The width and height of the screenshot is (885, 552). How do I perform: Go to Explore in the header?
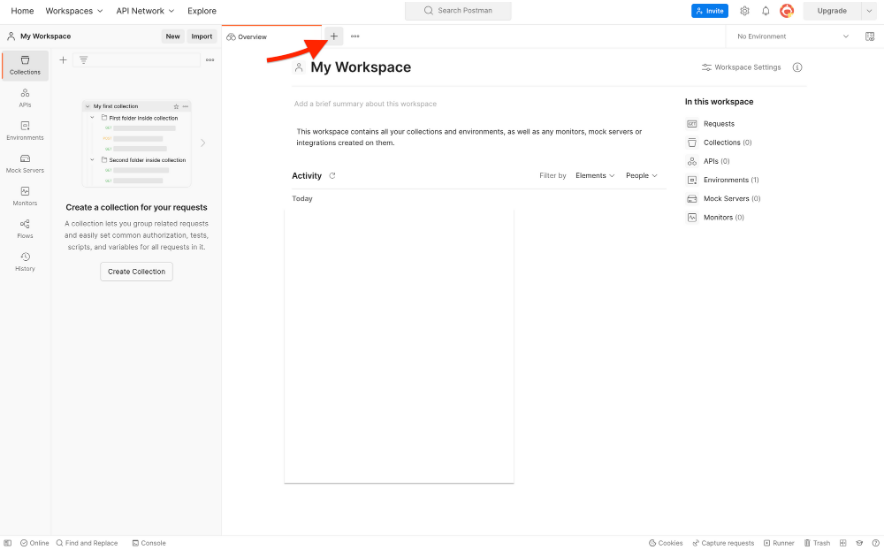tap(201, 11)
